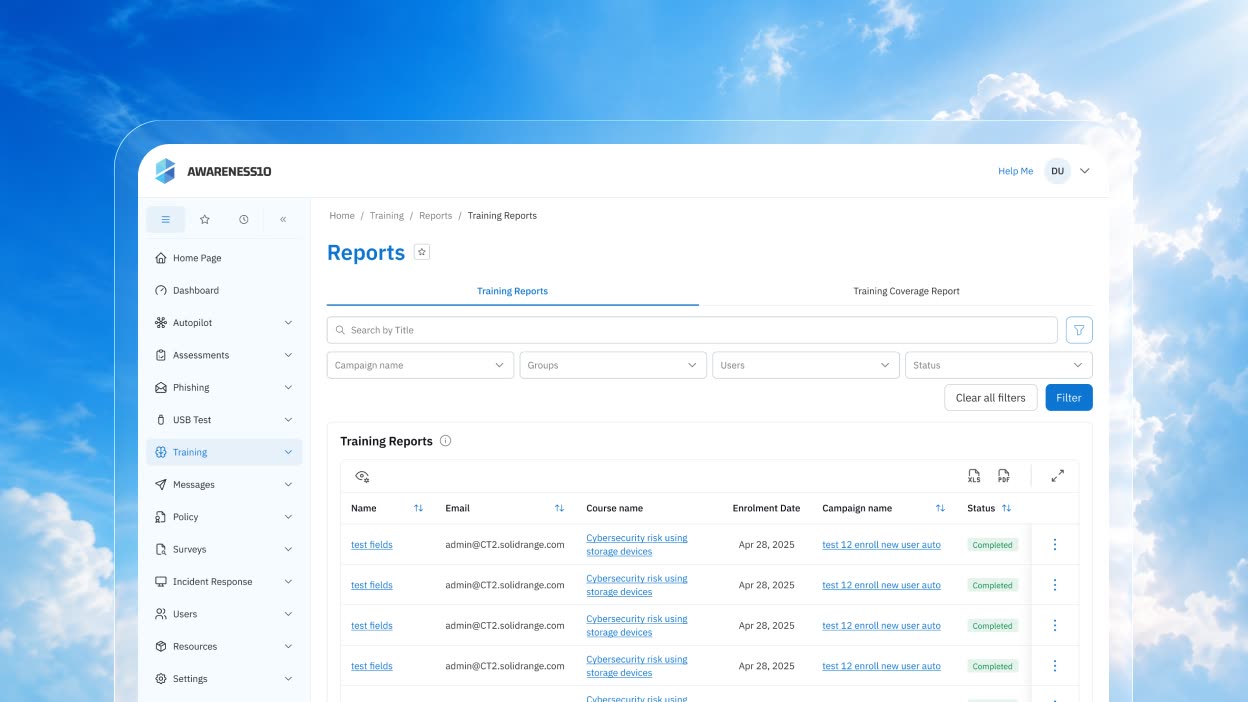Open the DU user avatar
The width and height of the screenshot is (1248, 702).
(1057, 171)
